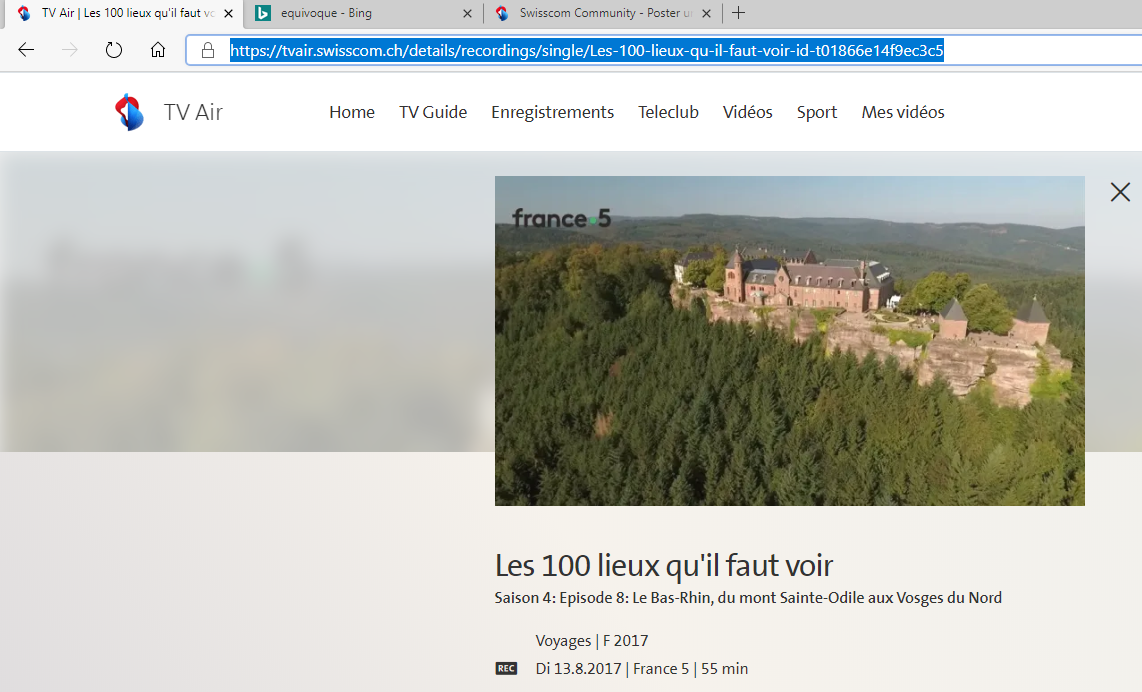Viewport: 1142px width, 692px height.
Task: Open Mes vidéos page
Action: [902, 112]
